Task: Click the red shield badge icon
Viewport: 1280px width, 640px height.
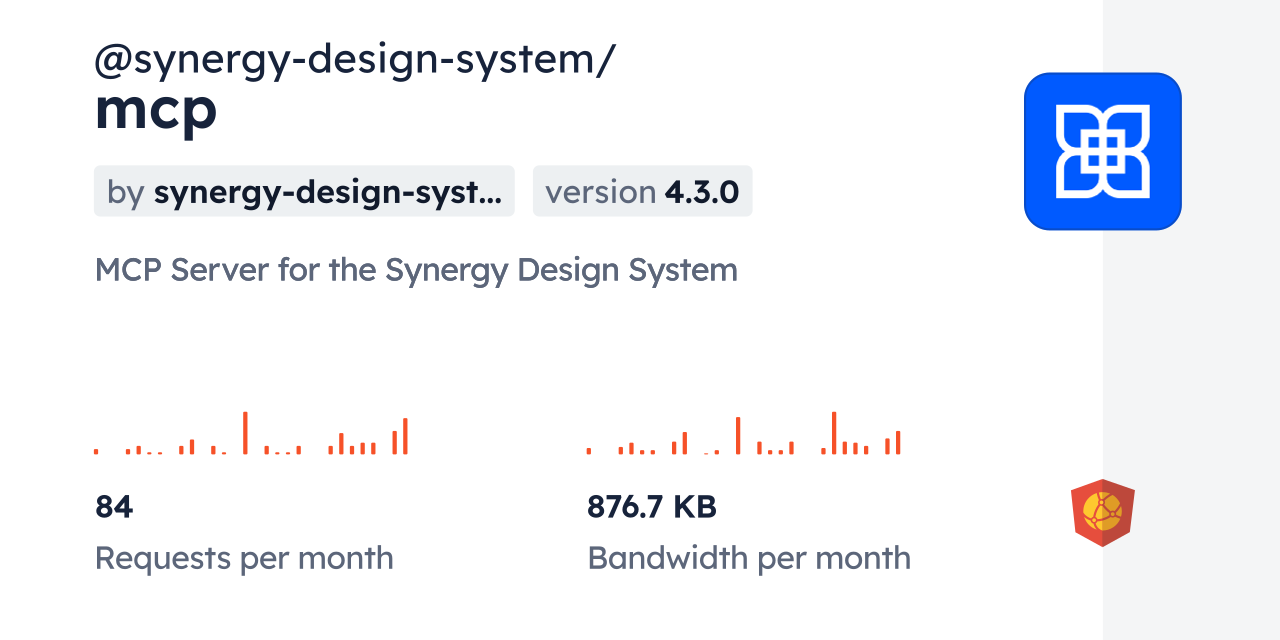Action: 1103,513
